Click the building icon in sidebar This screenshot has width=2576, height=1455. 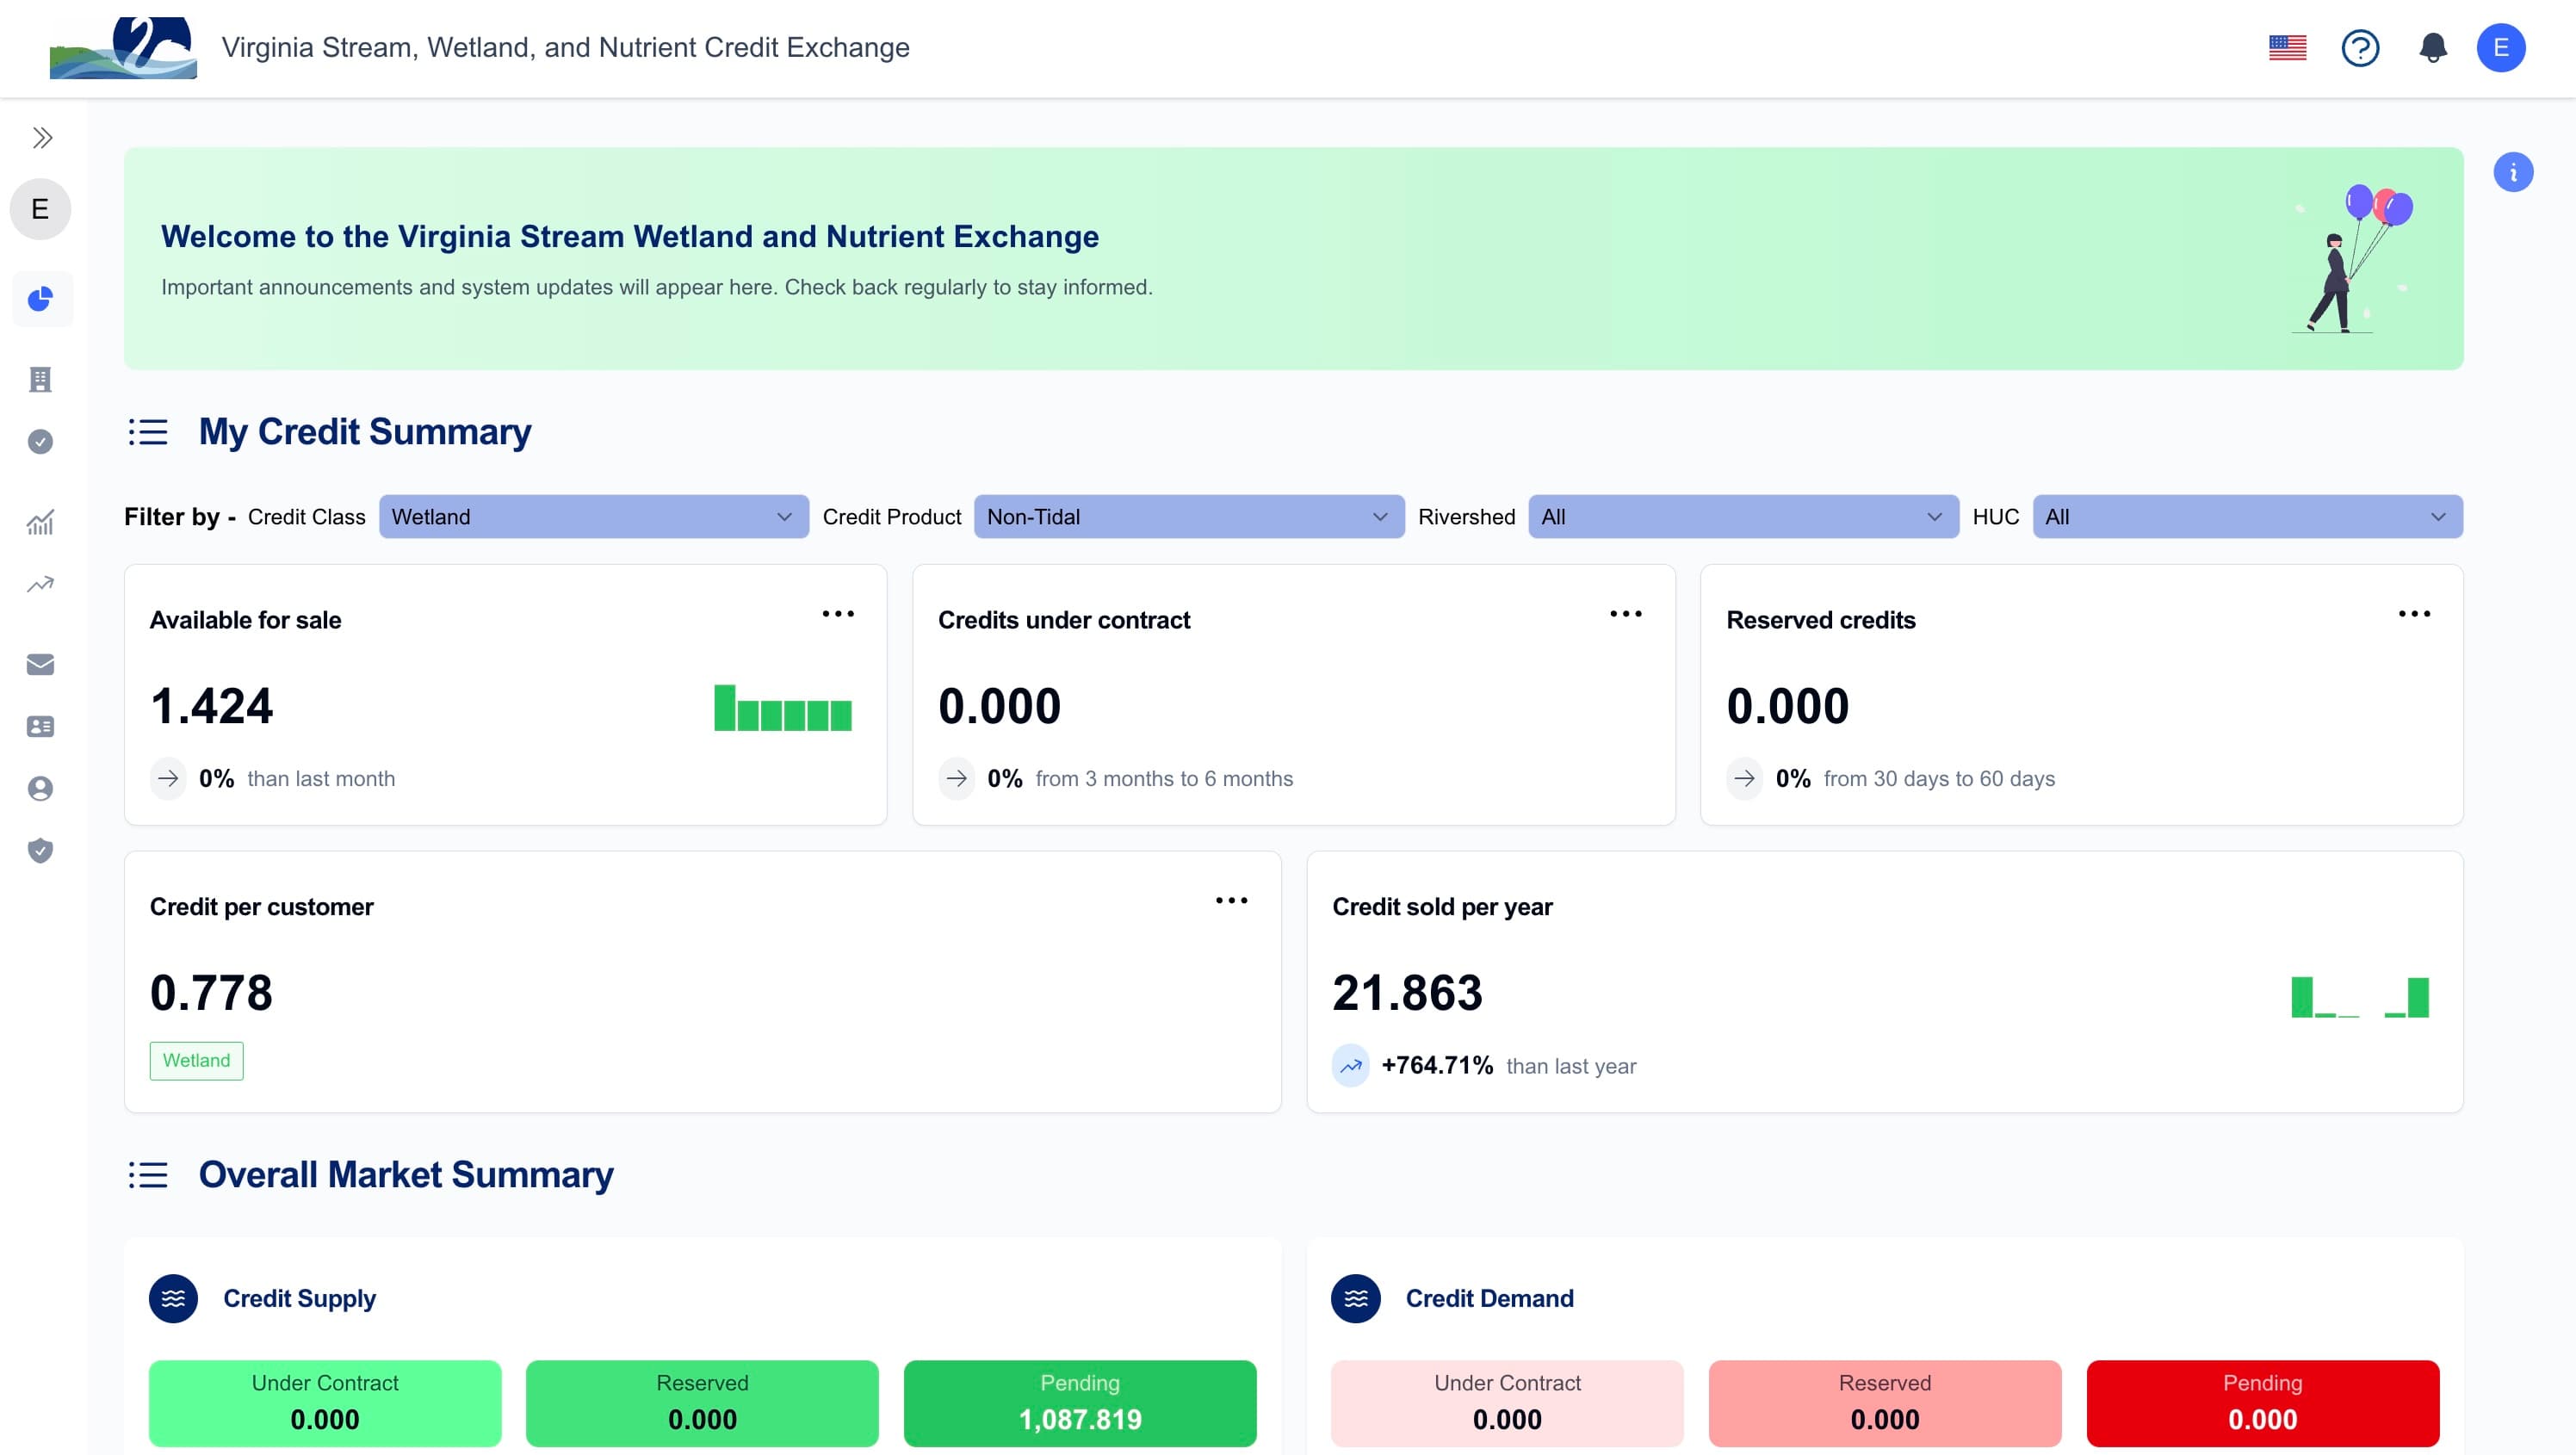tap(41, 380)
